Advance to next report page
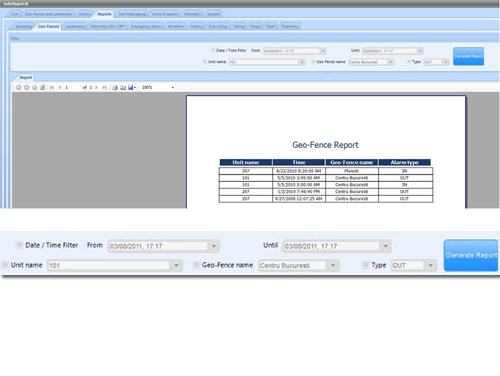Screen dimensions: 500x376 click(96, 87)
